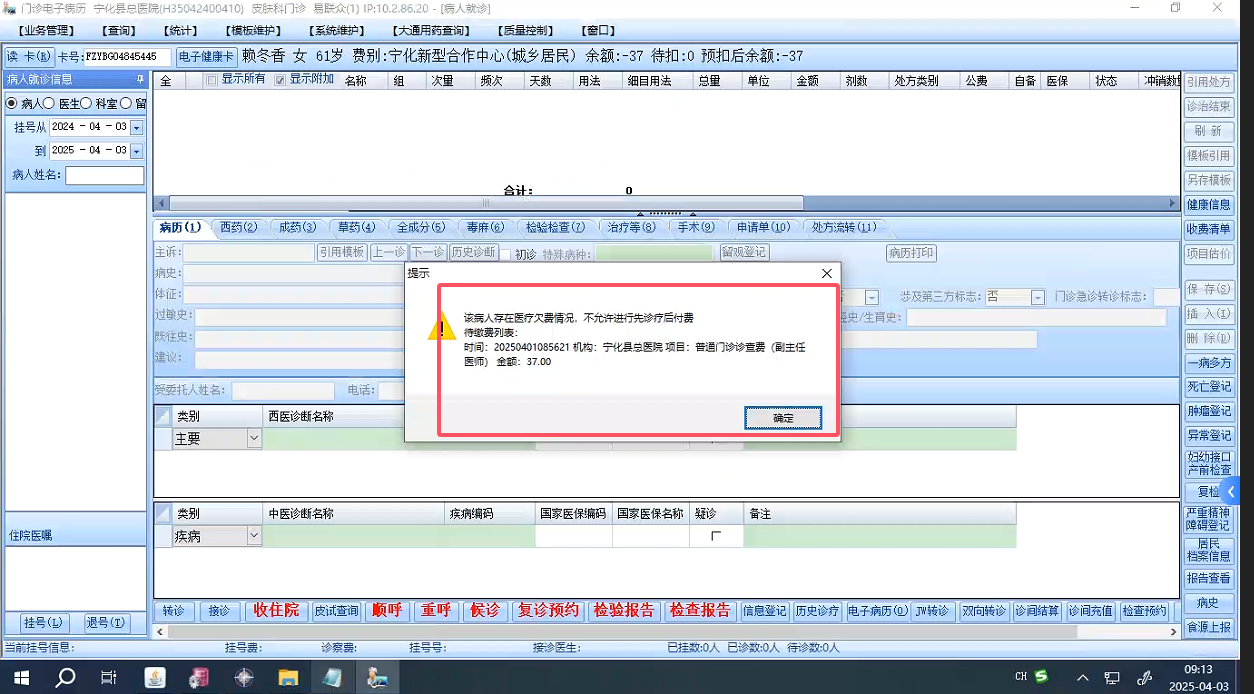Image resolution: width=1254 pixels, height=694 pixels.
Task: Open the Java application in taskbar
Action: [x=155, y=677]
